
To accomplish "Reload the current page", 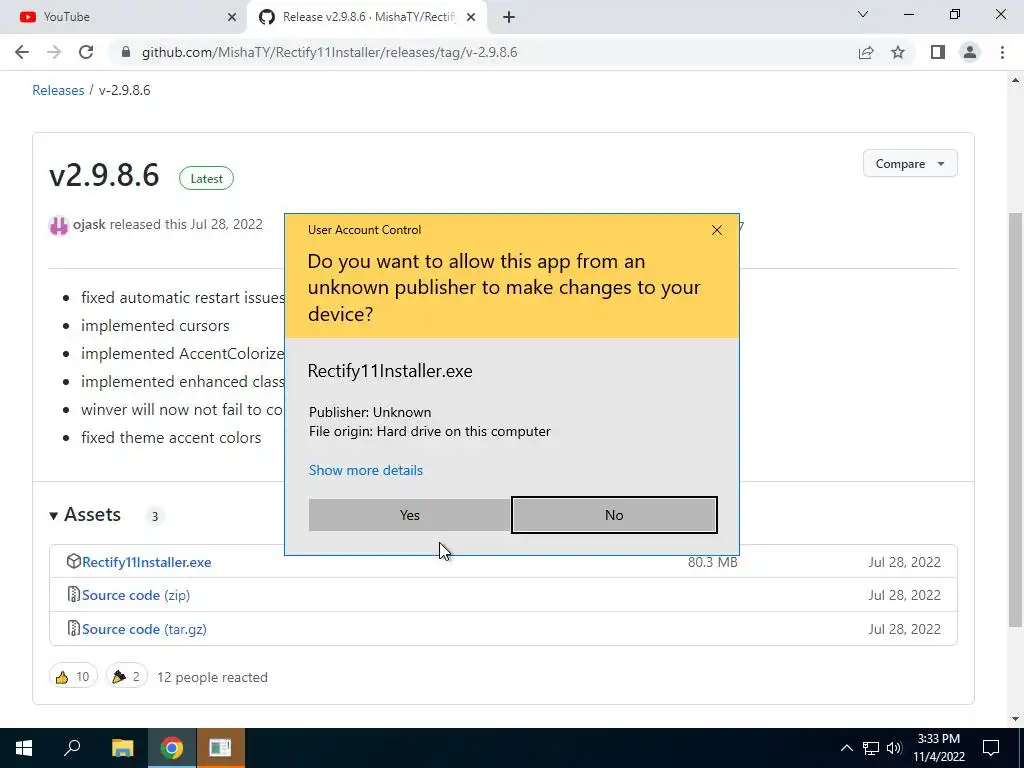I will click(86, 52).
